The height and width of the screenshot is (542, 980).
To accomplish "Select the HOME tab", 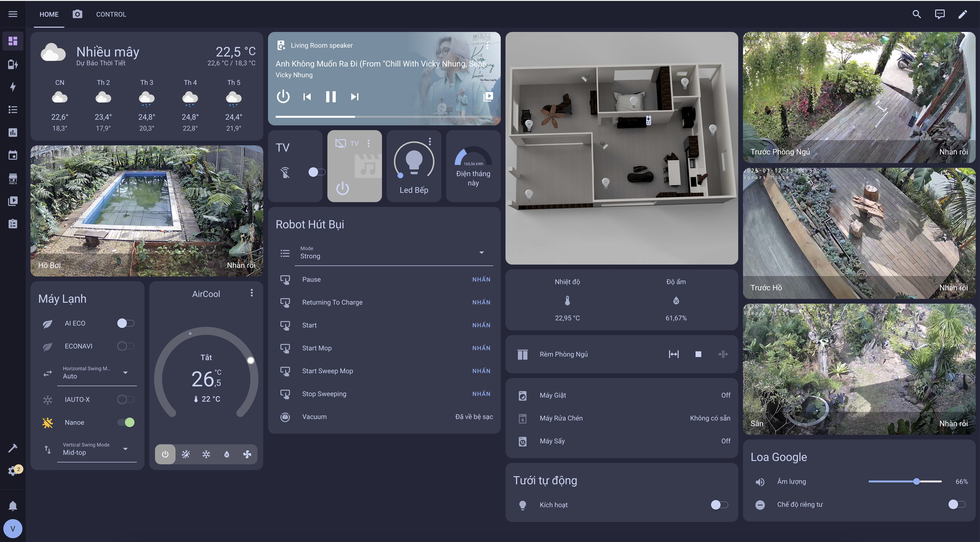I will pos(49,14).
